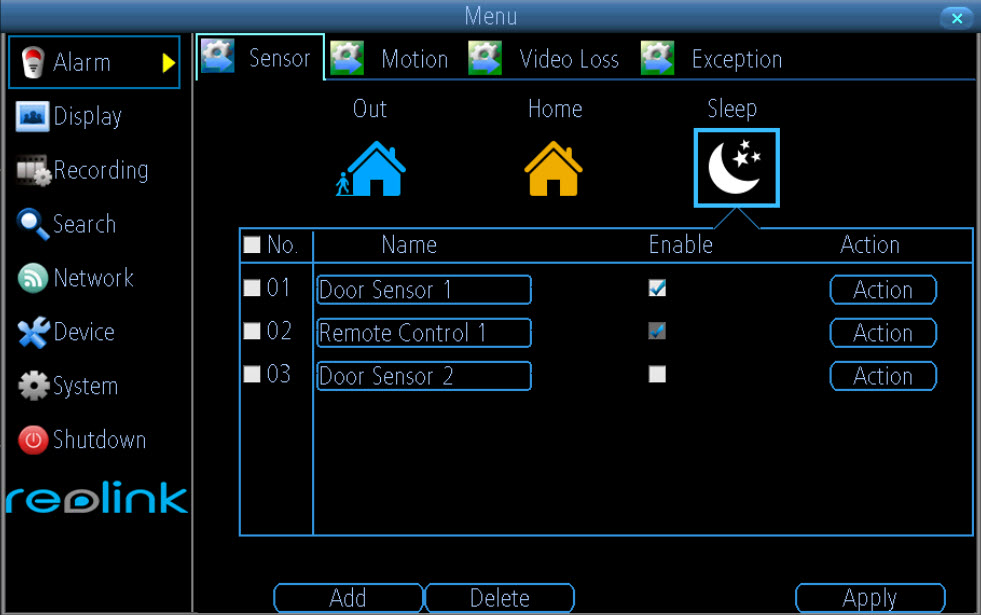
Task: Close the Menu window
Action: pyautogui.click(x=957, y=18)
